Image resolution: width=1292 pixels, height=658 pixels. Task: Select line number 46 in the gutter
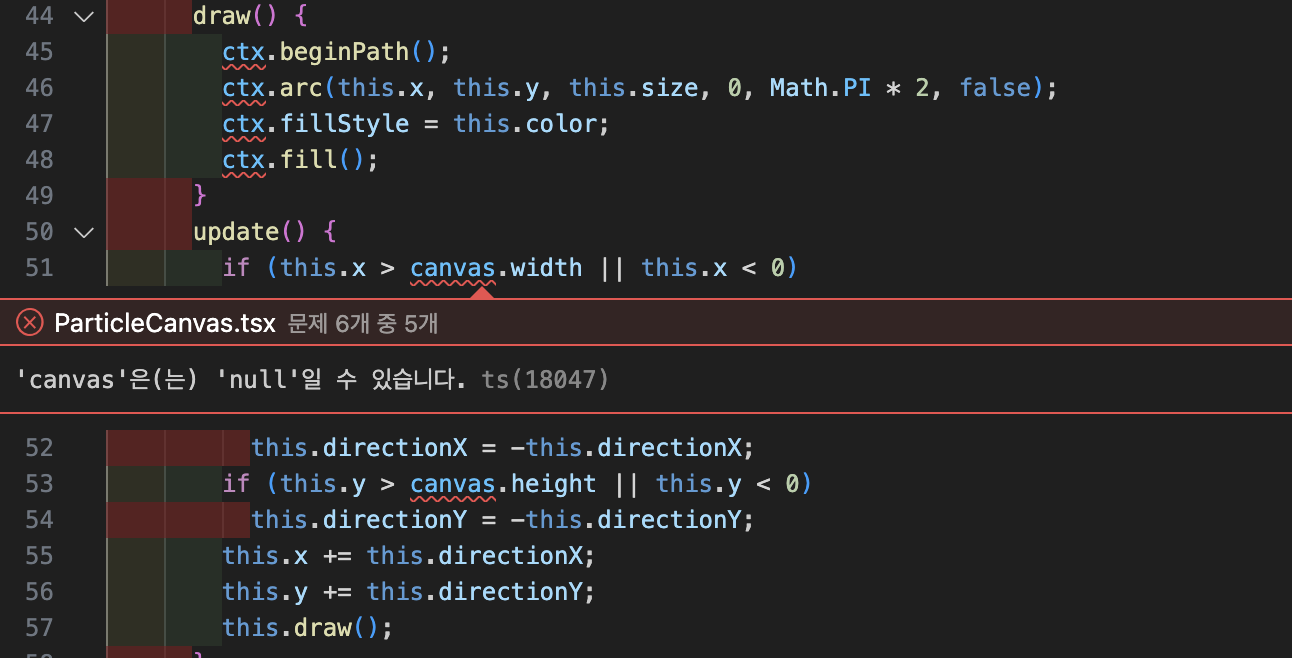39,88
